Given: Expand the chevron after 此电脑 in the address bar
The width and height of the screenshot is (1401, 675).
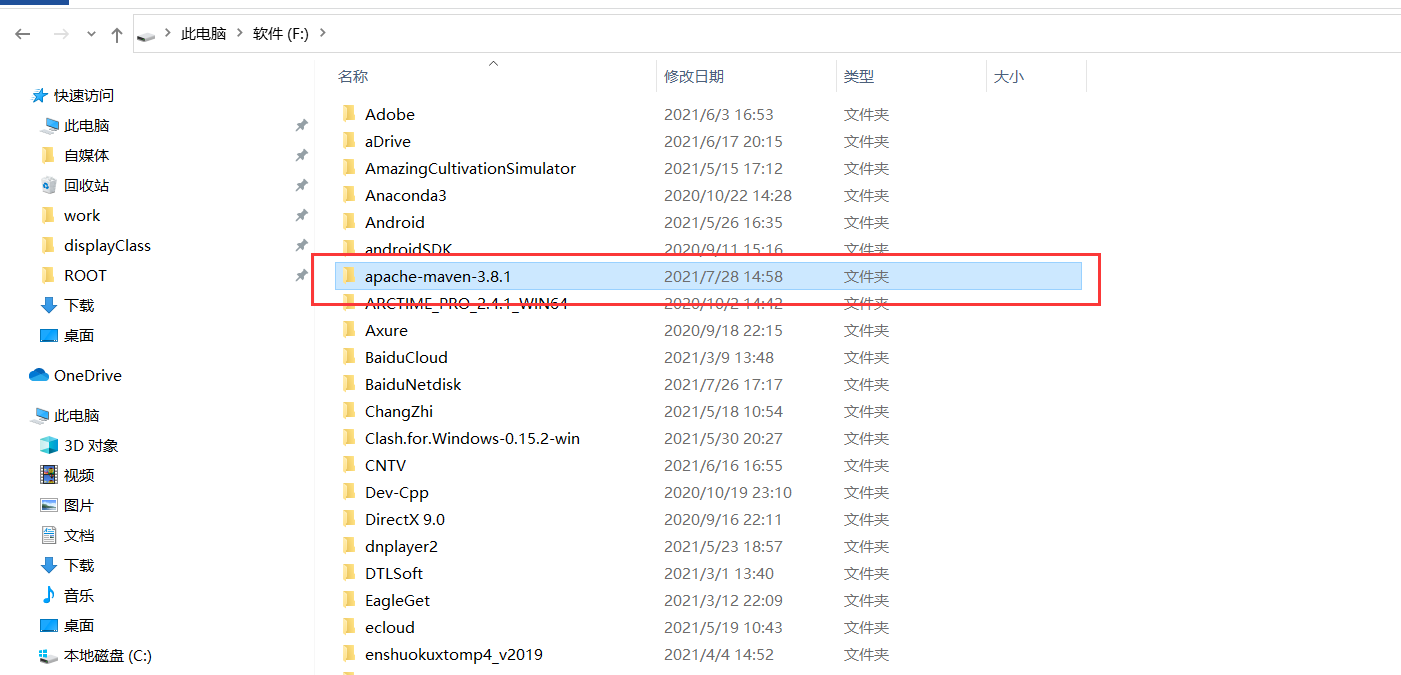Looking at the screenshot, I should [x=240, y=33].
